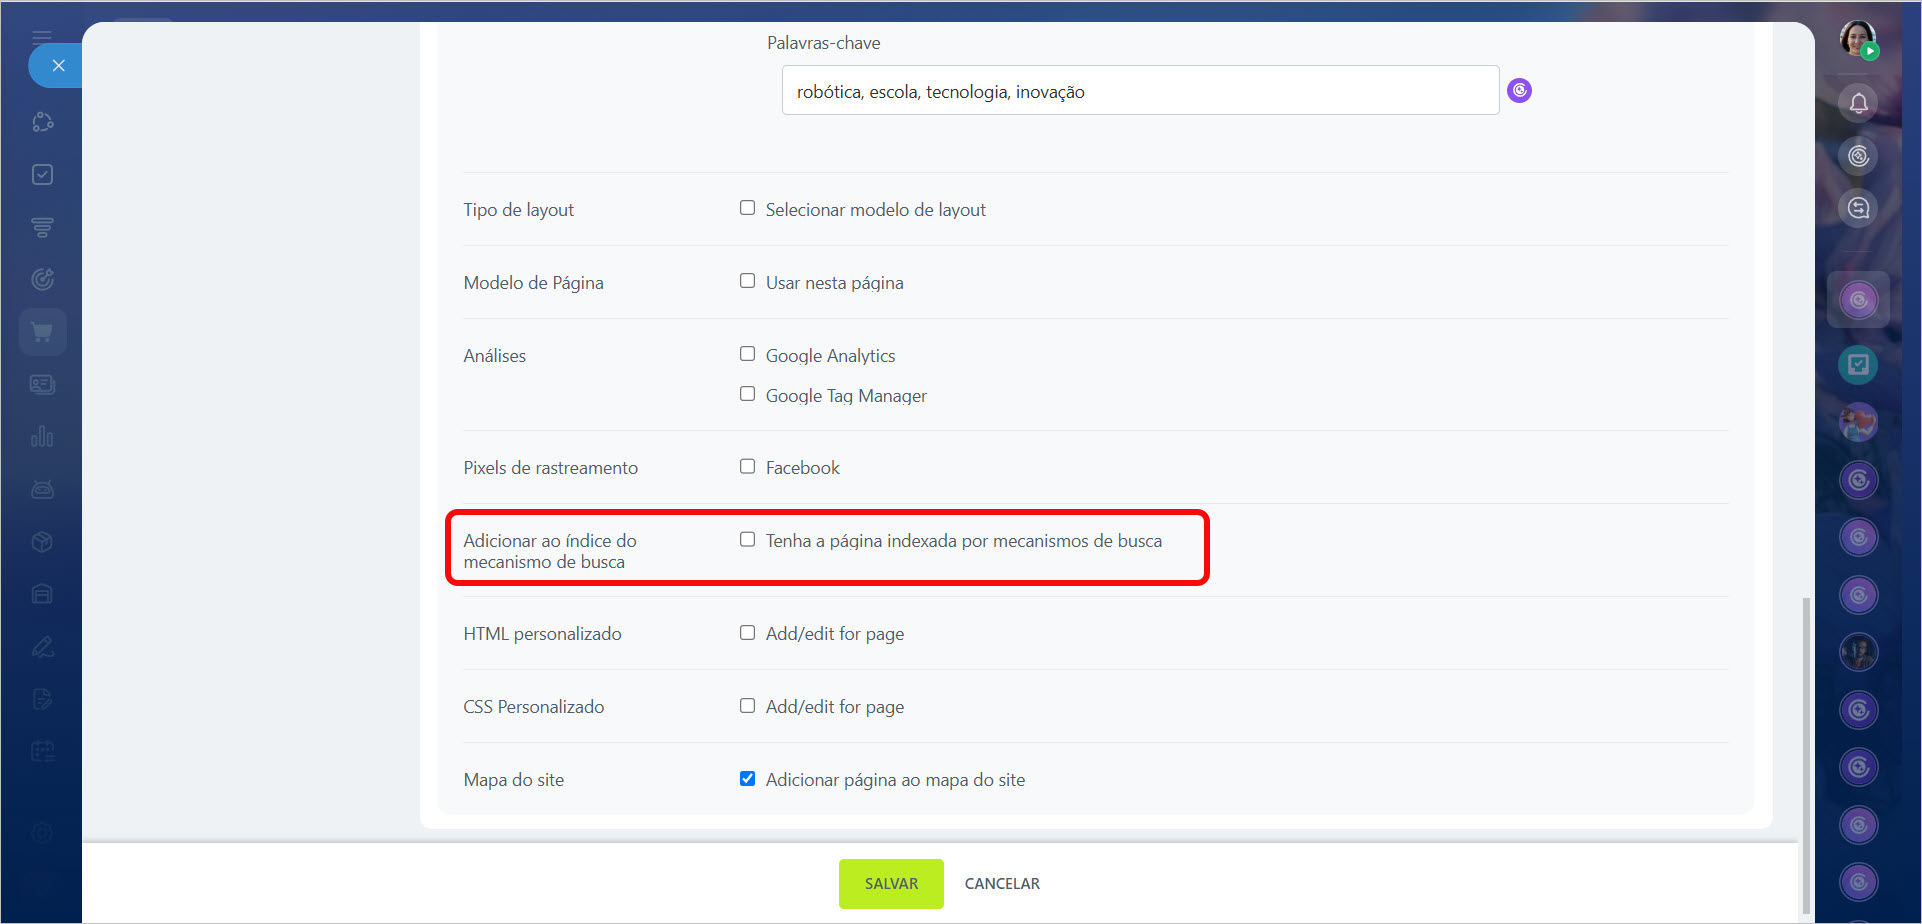The image size is (1922, 924).
Task: Open the shopping cart sidebar icon
Action: click(x=42, y=333)
